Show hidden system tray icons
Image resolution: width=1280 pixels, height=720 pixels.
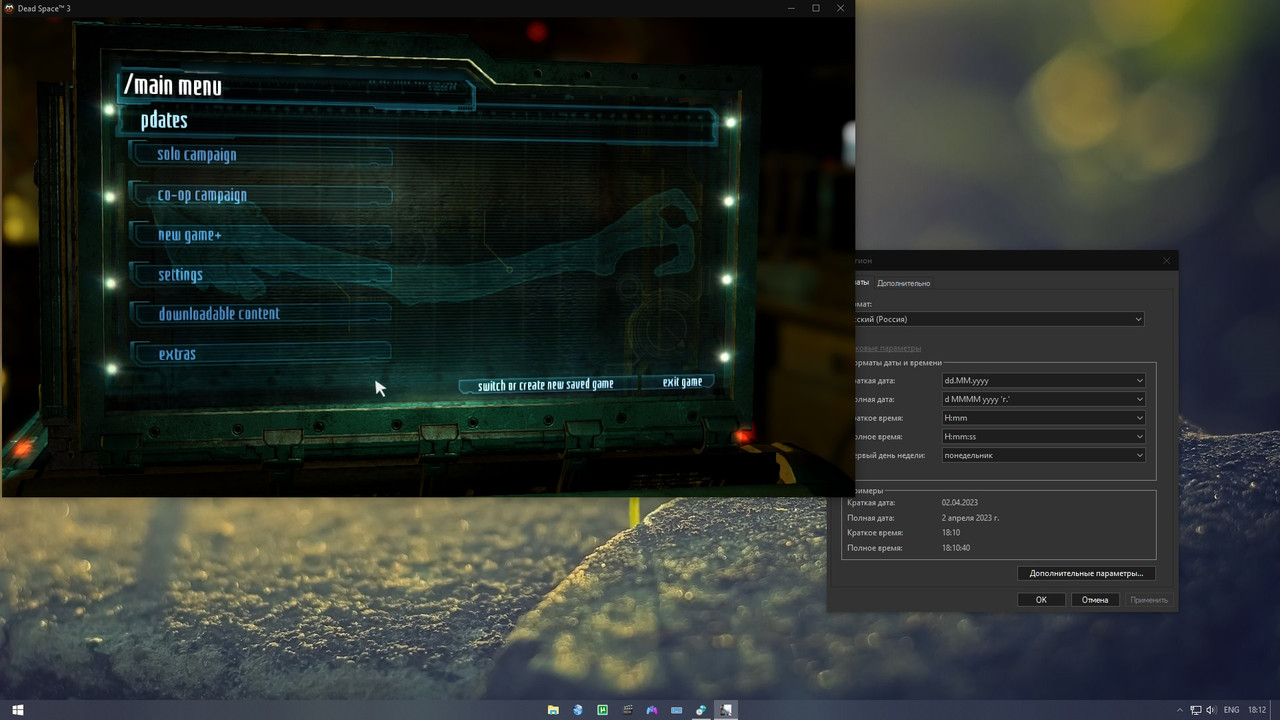1180,710
